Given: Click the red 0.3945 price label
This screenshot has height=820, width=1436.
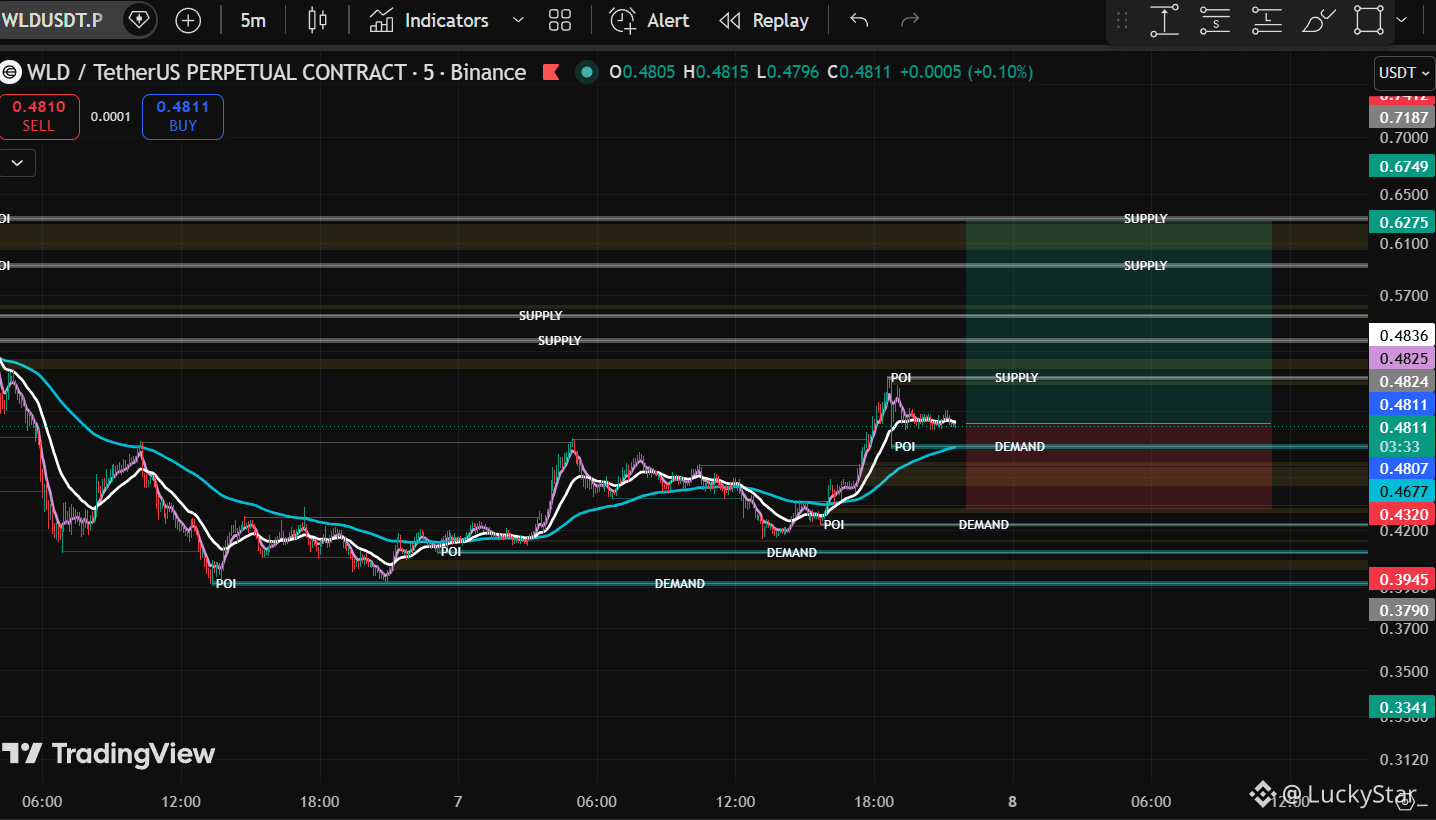Looking at the screenshot, I should [x=1402, y=580].
